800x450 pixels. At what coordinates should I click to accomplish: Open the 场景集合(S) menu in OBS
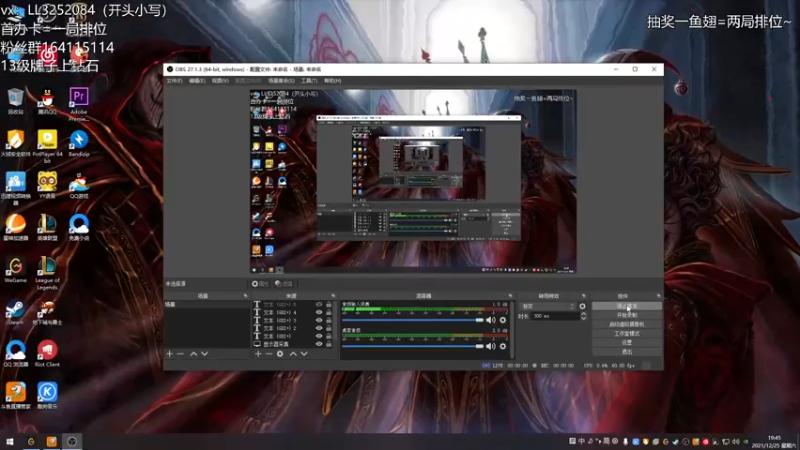click(x=281, y=81)
